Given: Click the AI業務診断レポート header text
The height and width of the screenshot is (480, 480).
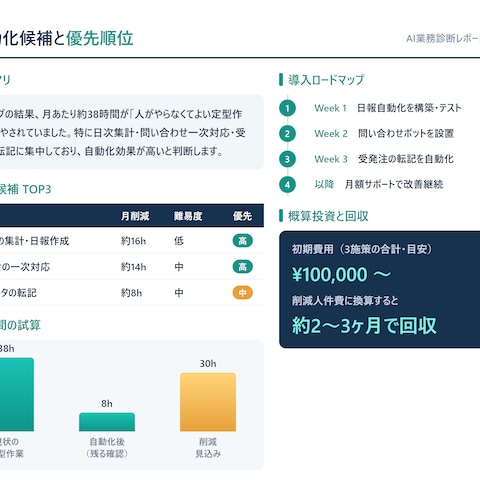Looking at the screenshot, I should coord(443,39).
